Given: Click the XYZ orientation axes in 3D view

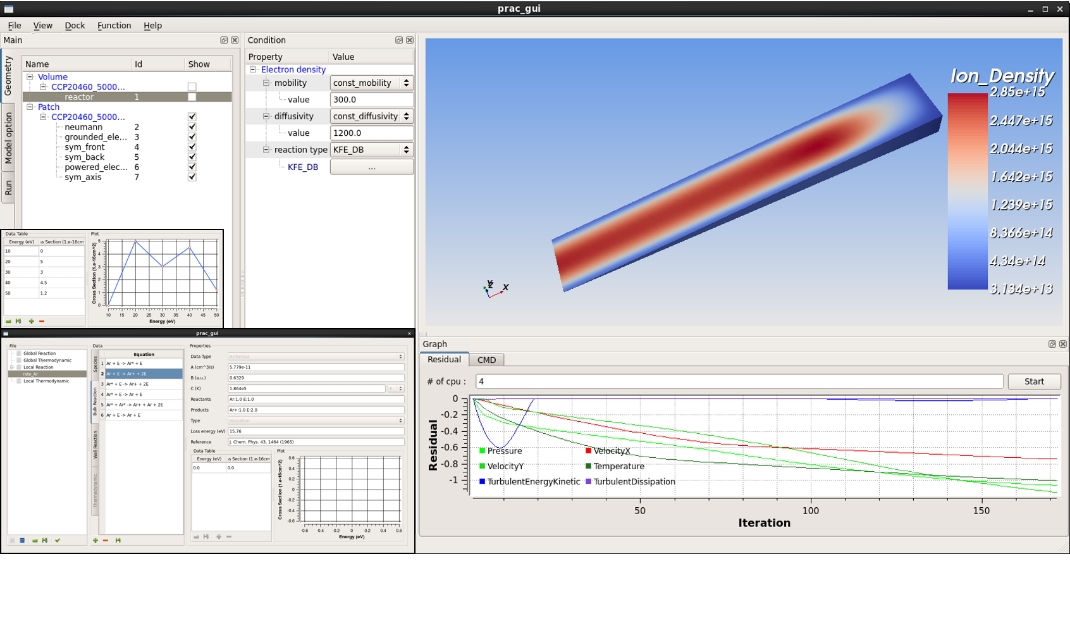Looking at the screenshot, I should pos(493,288).
